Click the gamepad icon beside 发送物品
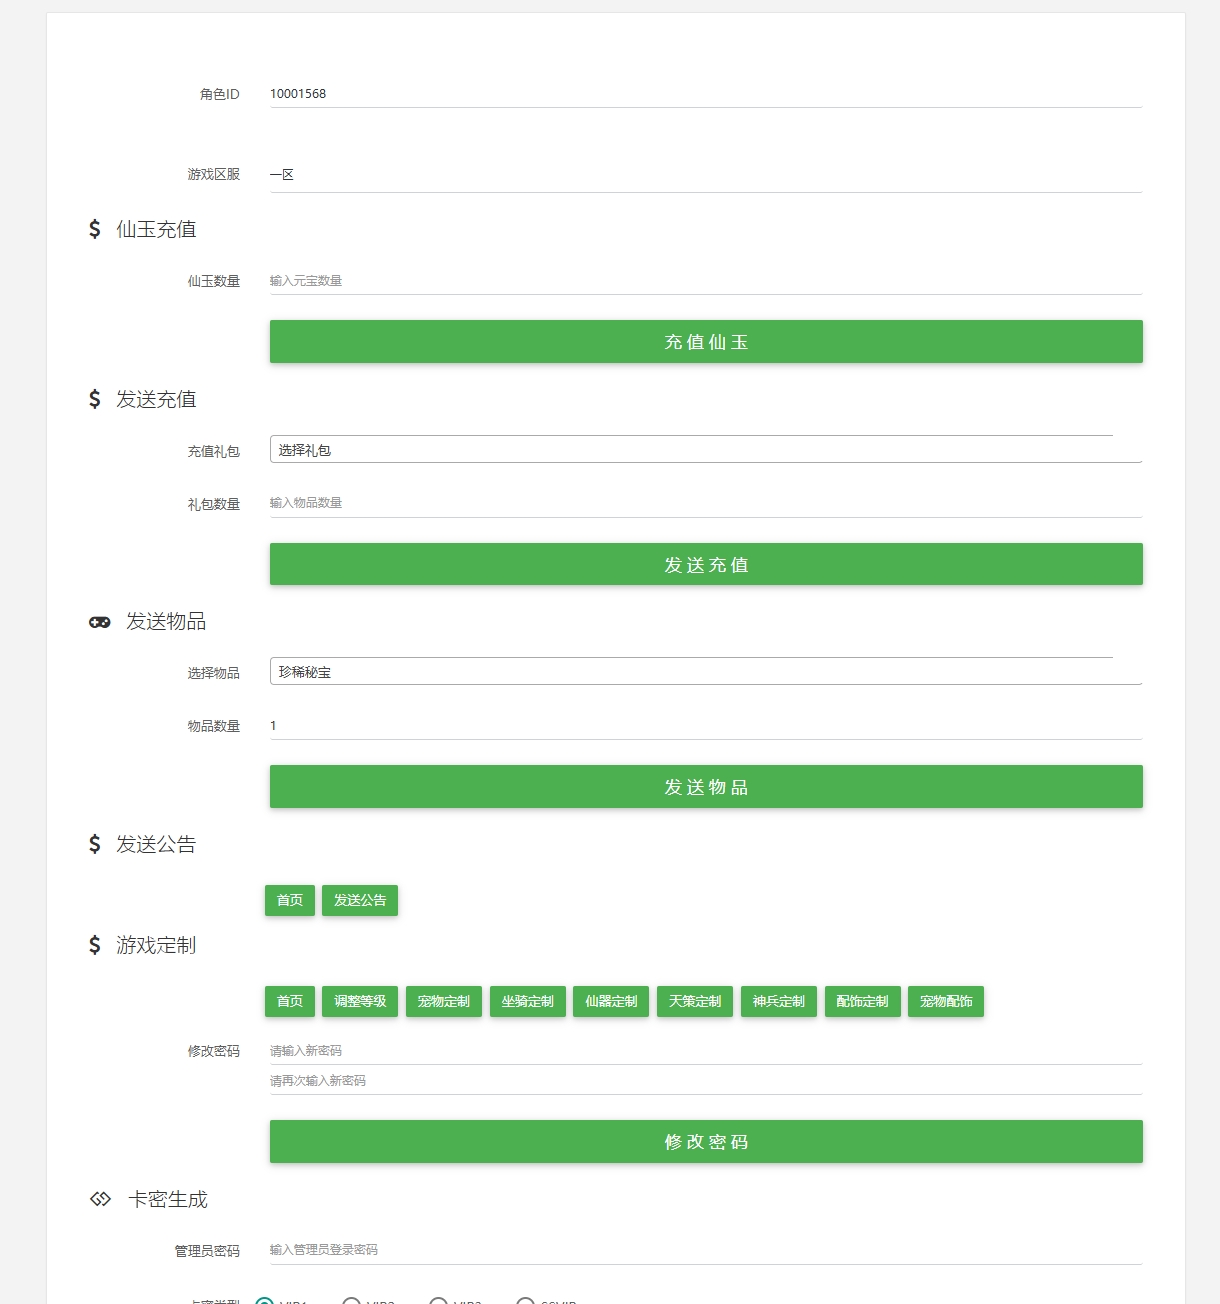Screen dimensions: 1220x1304 coord(100,622)
